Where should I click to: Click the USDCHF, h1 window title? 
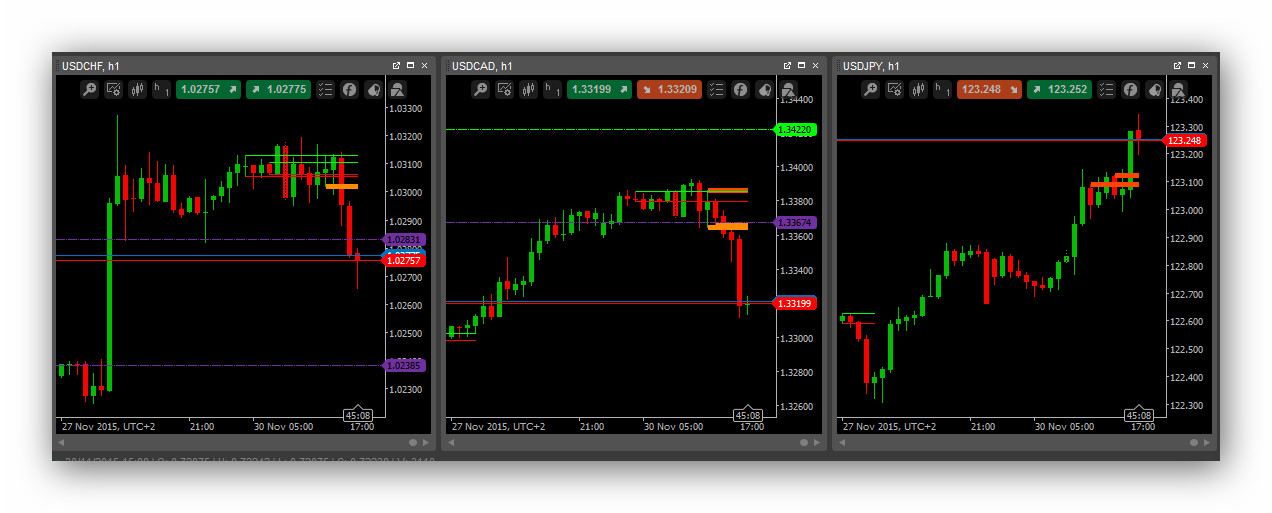click(91, 66)
